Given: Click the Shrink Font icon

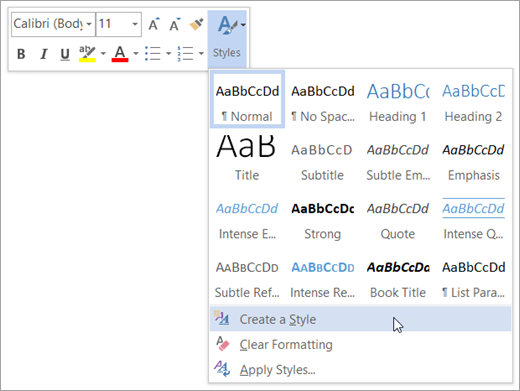Looking at the screenshot, I should coord(175,24).
